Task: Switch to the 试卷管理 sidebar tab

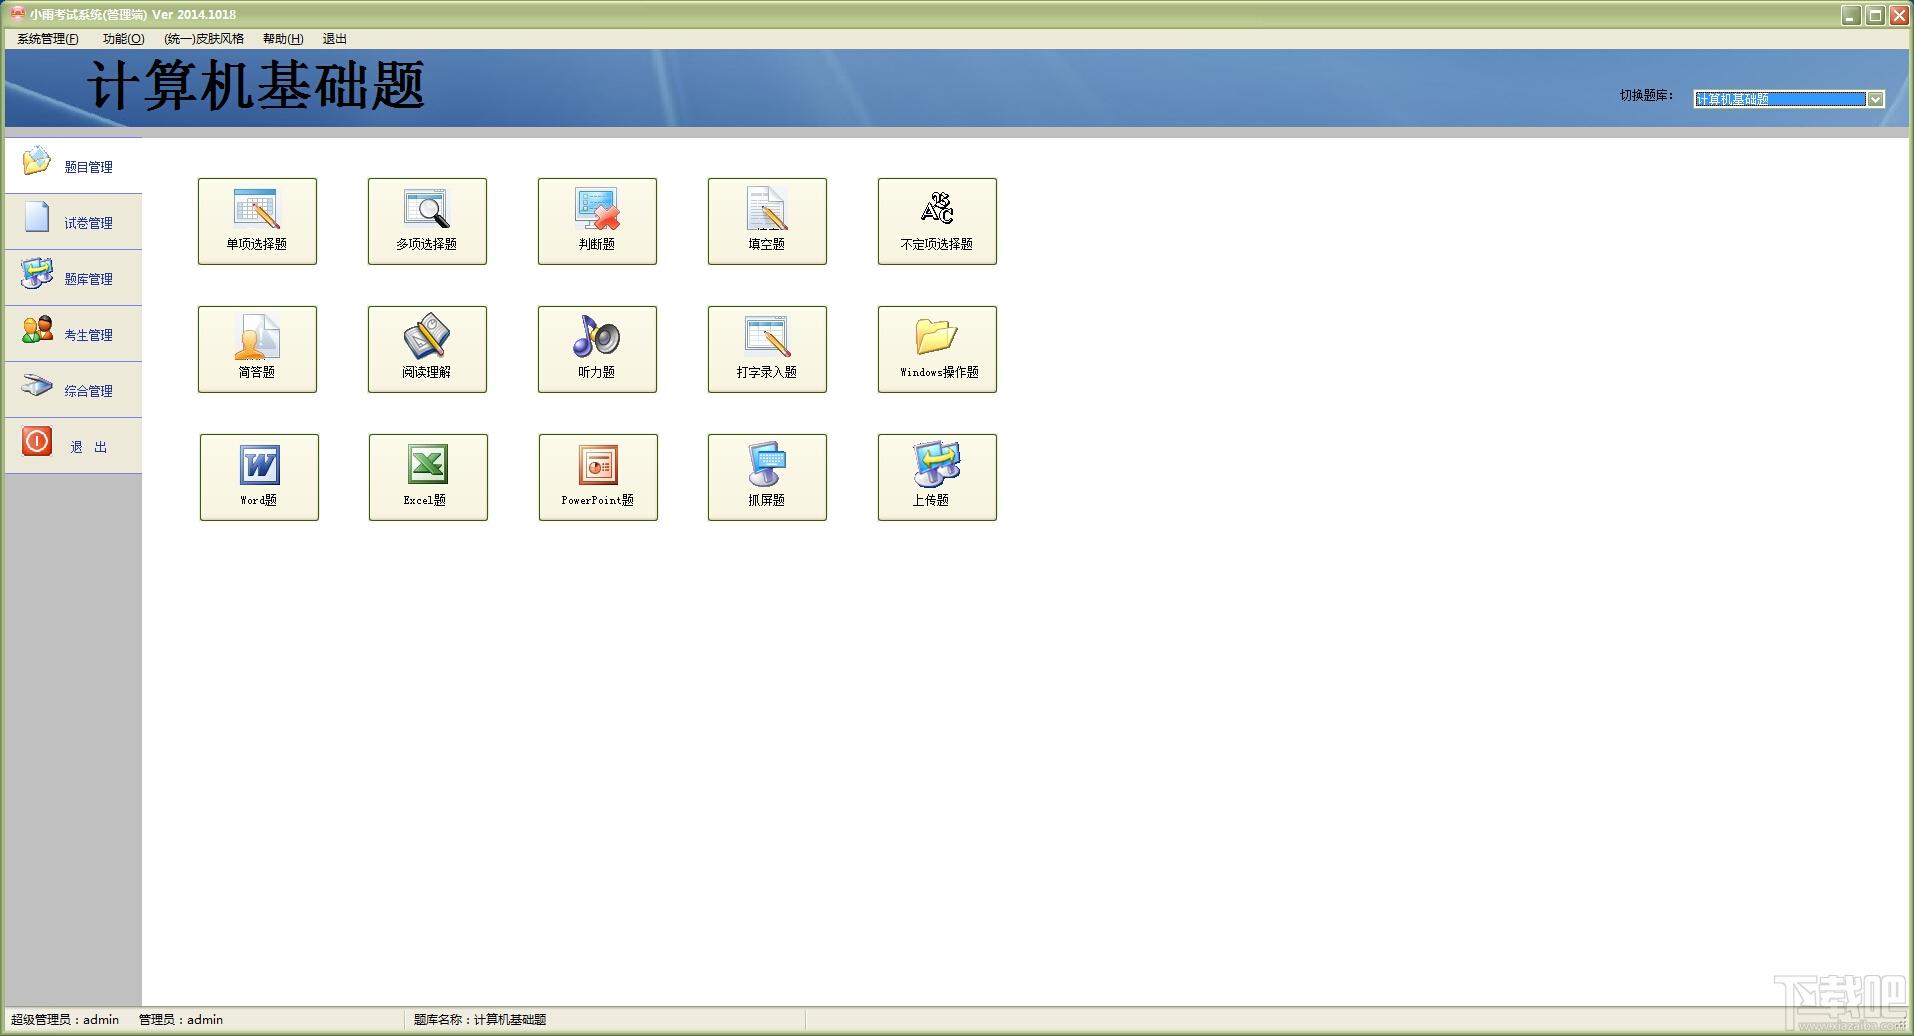Action: click(73, 222)
